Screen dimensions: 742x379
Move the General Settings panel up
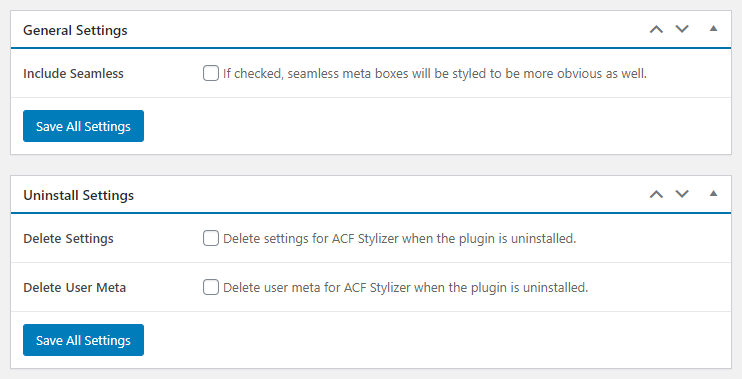click(x=656, y=29)
